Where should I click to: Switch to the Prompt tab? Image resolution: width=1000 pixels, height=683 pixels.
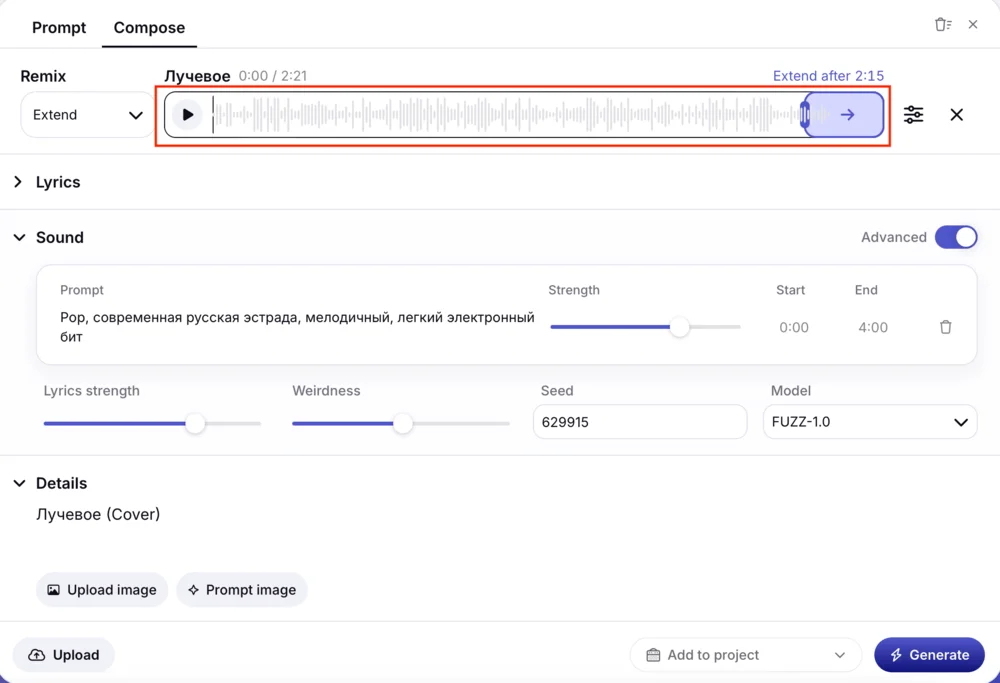(59, 27)
